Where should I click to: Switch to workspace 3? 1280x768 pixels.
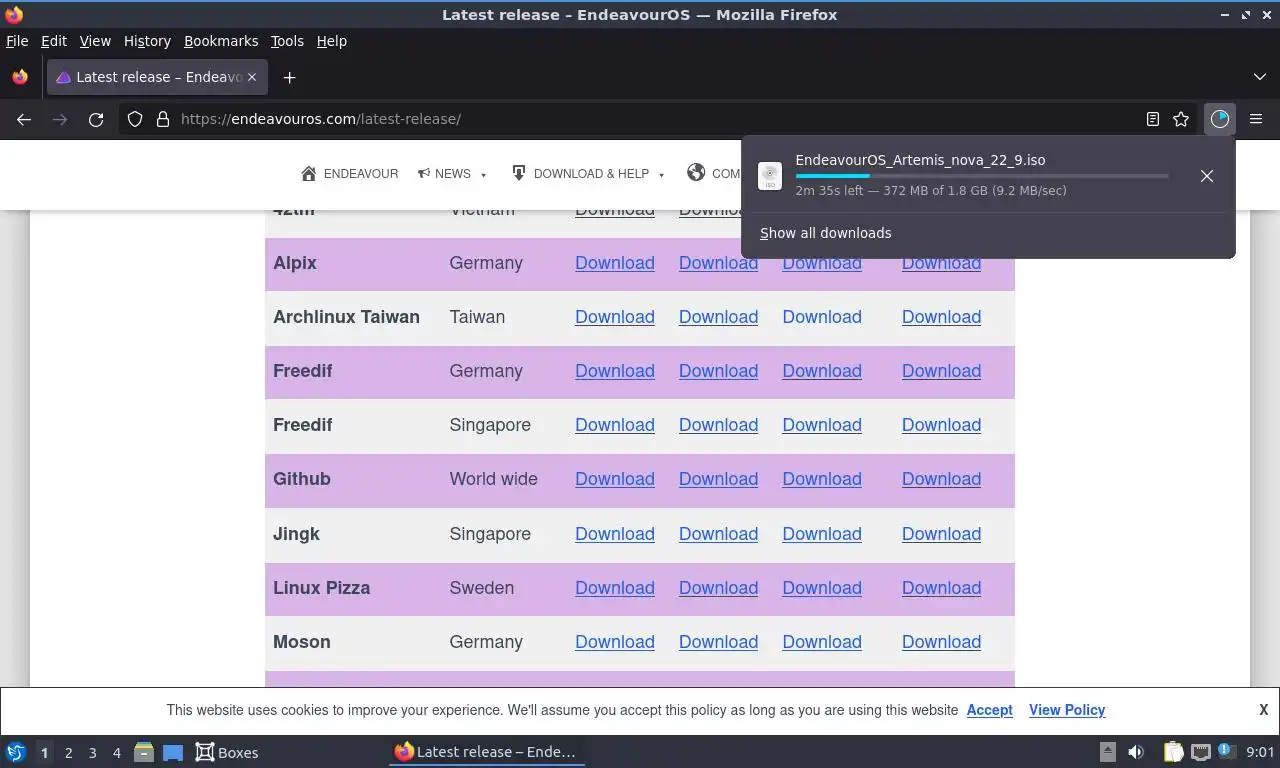coord(92,753)
